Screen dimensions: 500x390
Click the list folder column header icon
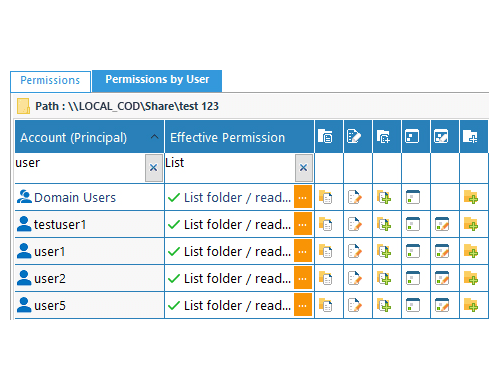point(325,137)
